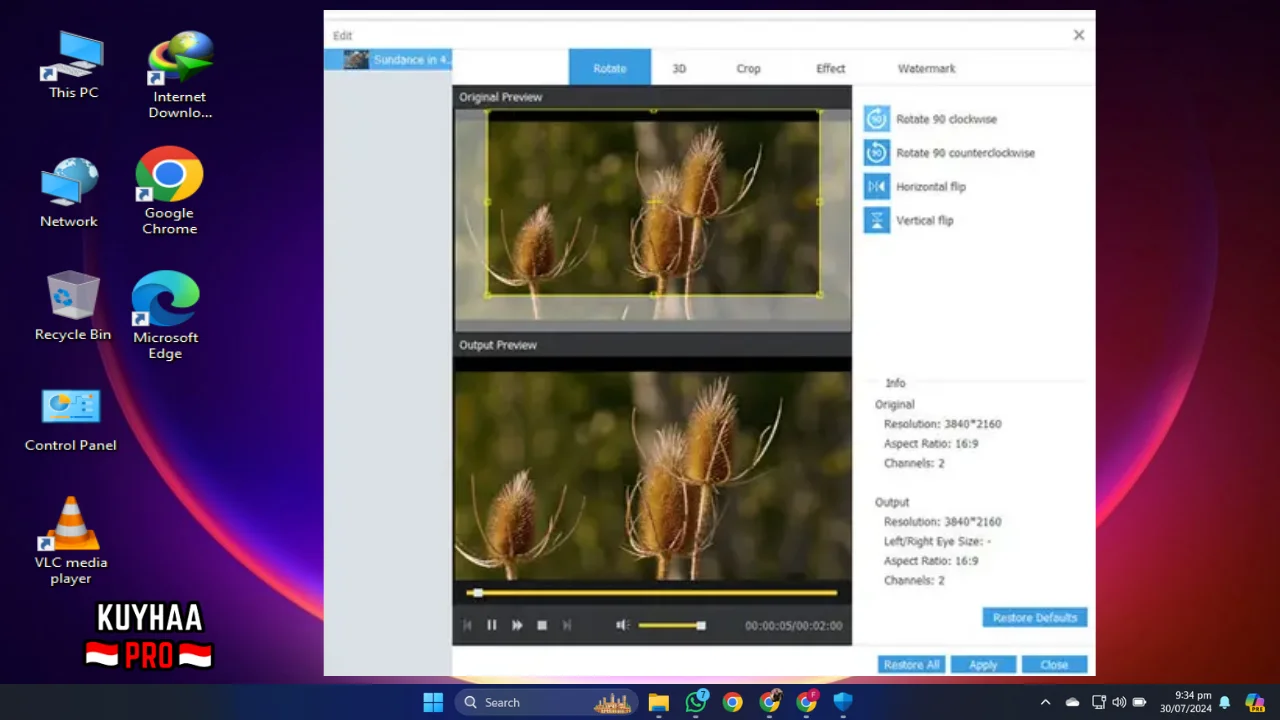Show hidden system tray icons
This screenshot has height=720, width=1280.
click(x=1045, y=702)
